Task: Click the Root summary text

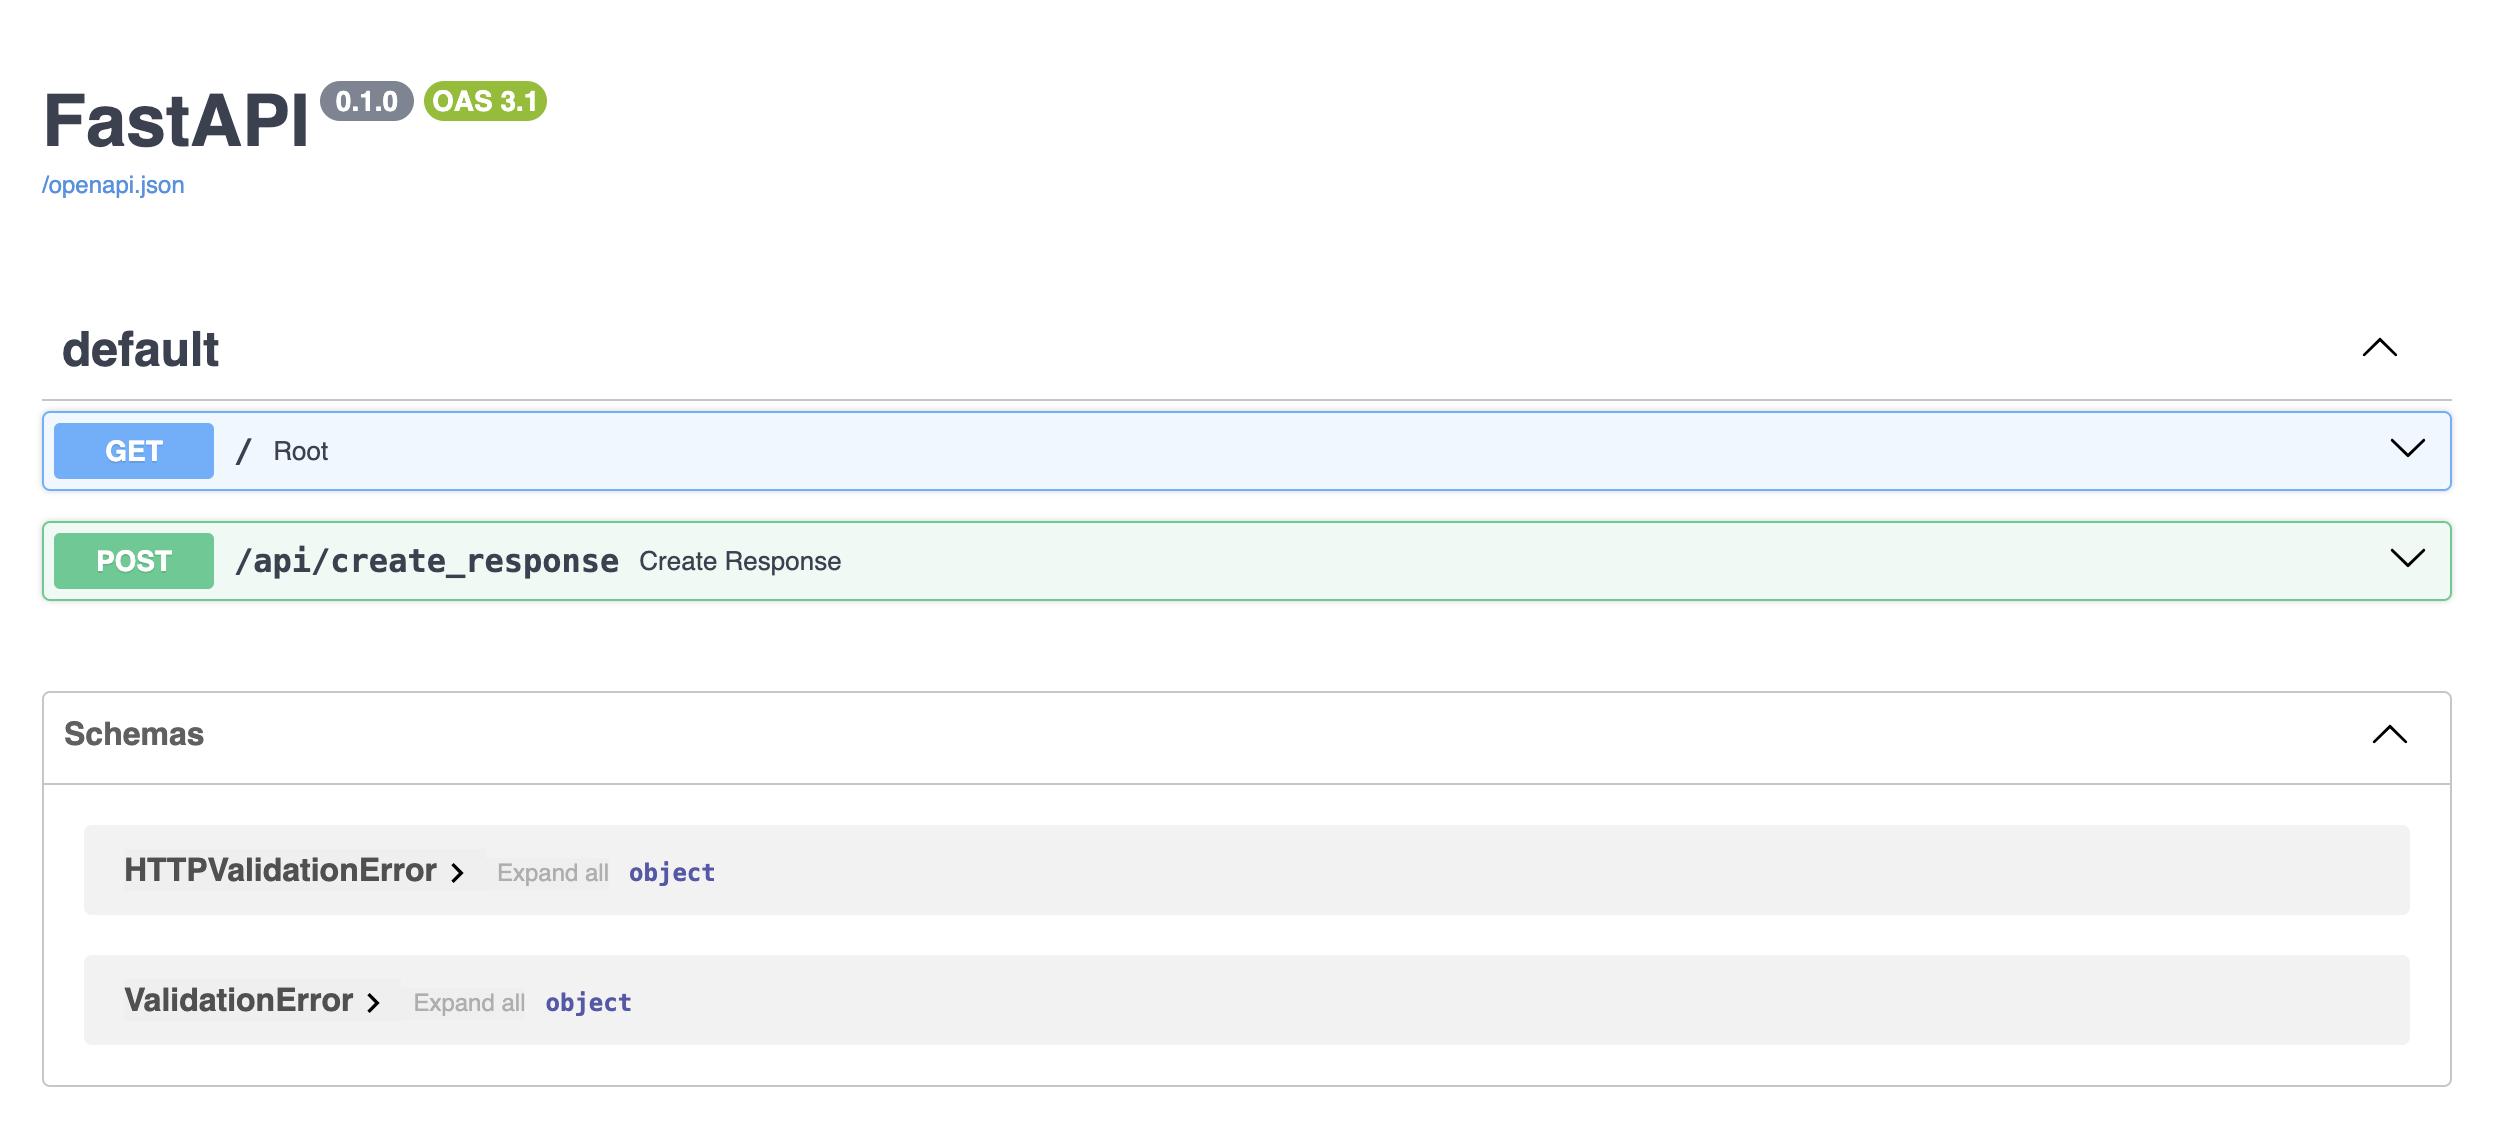Action: 301,452
